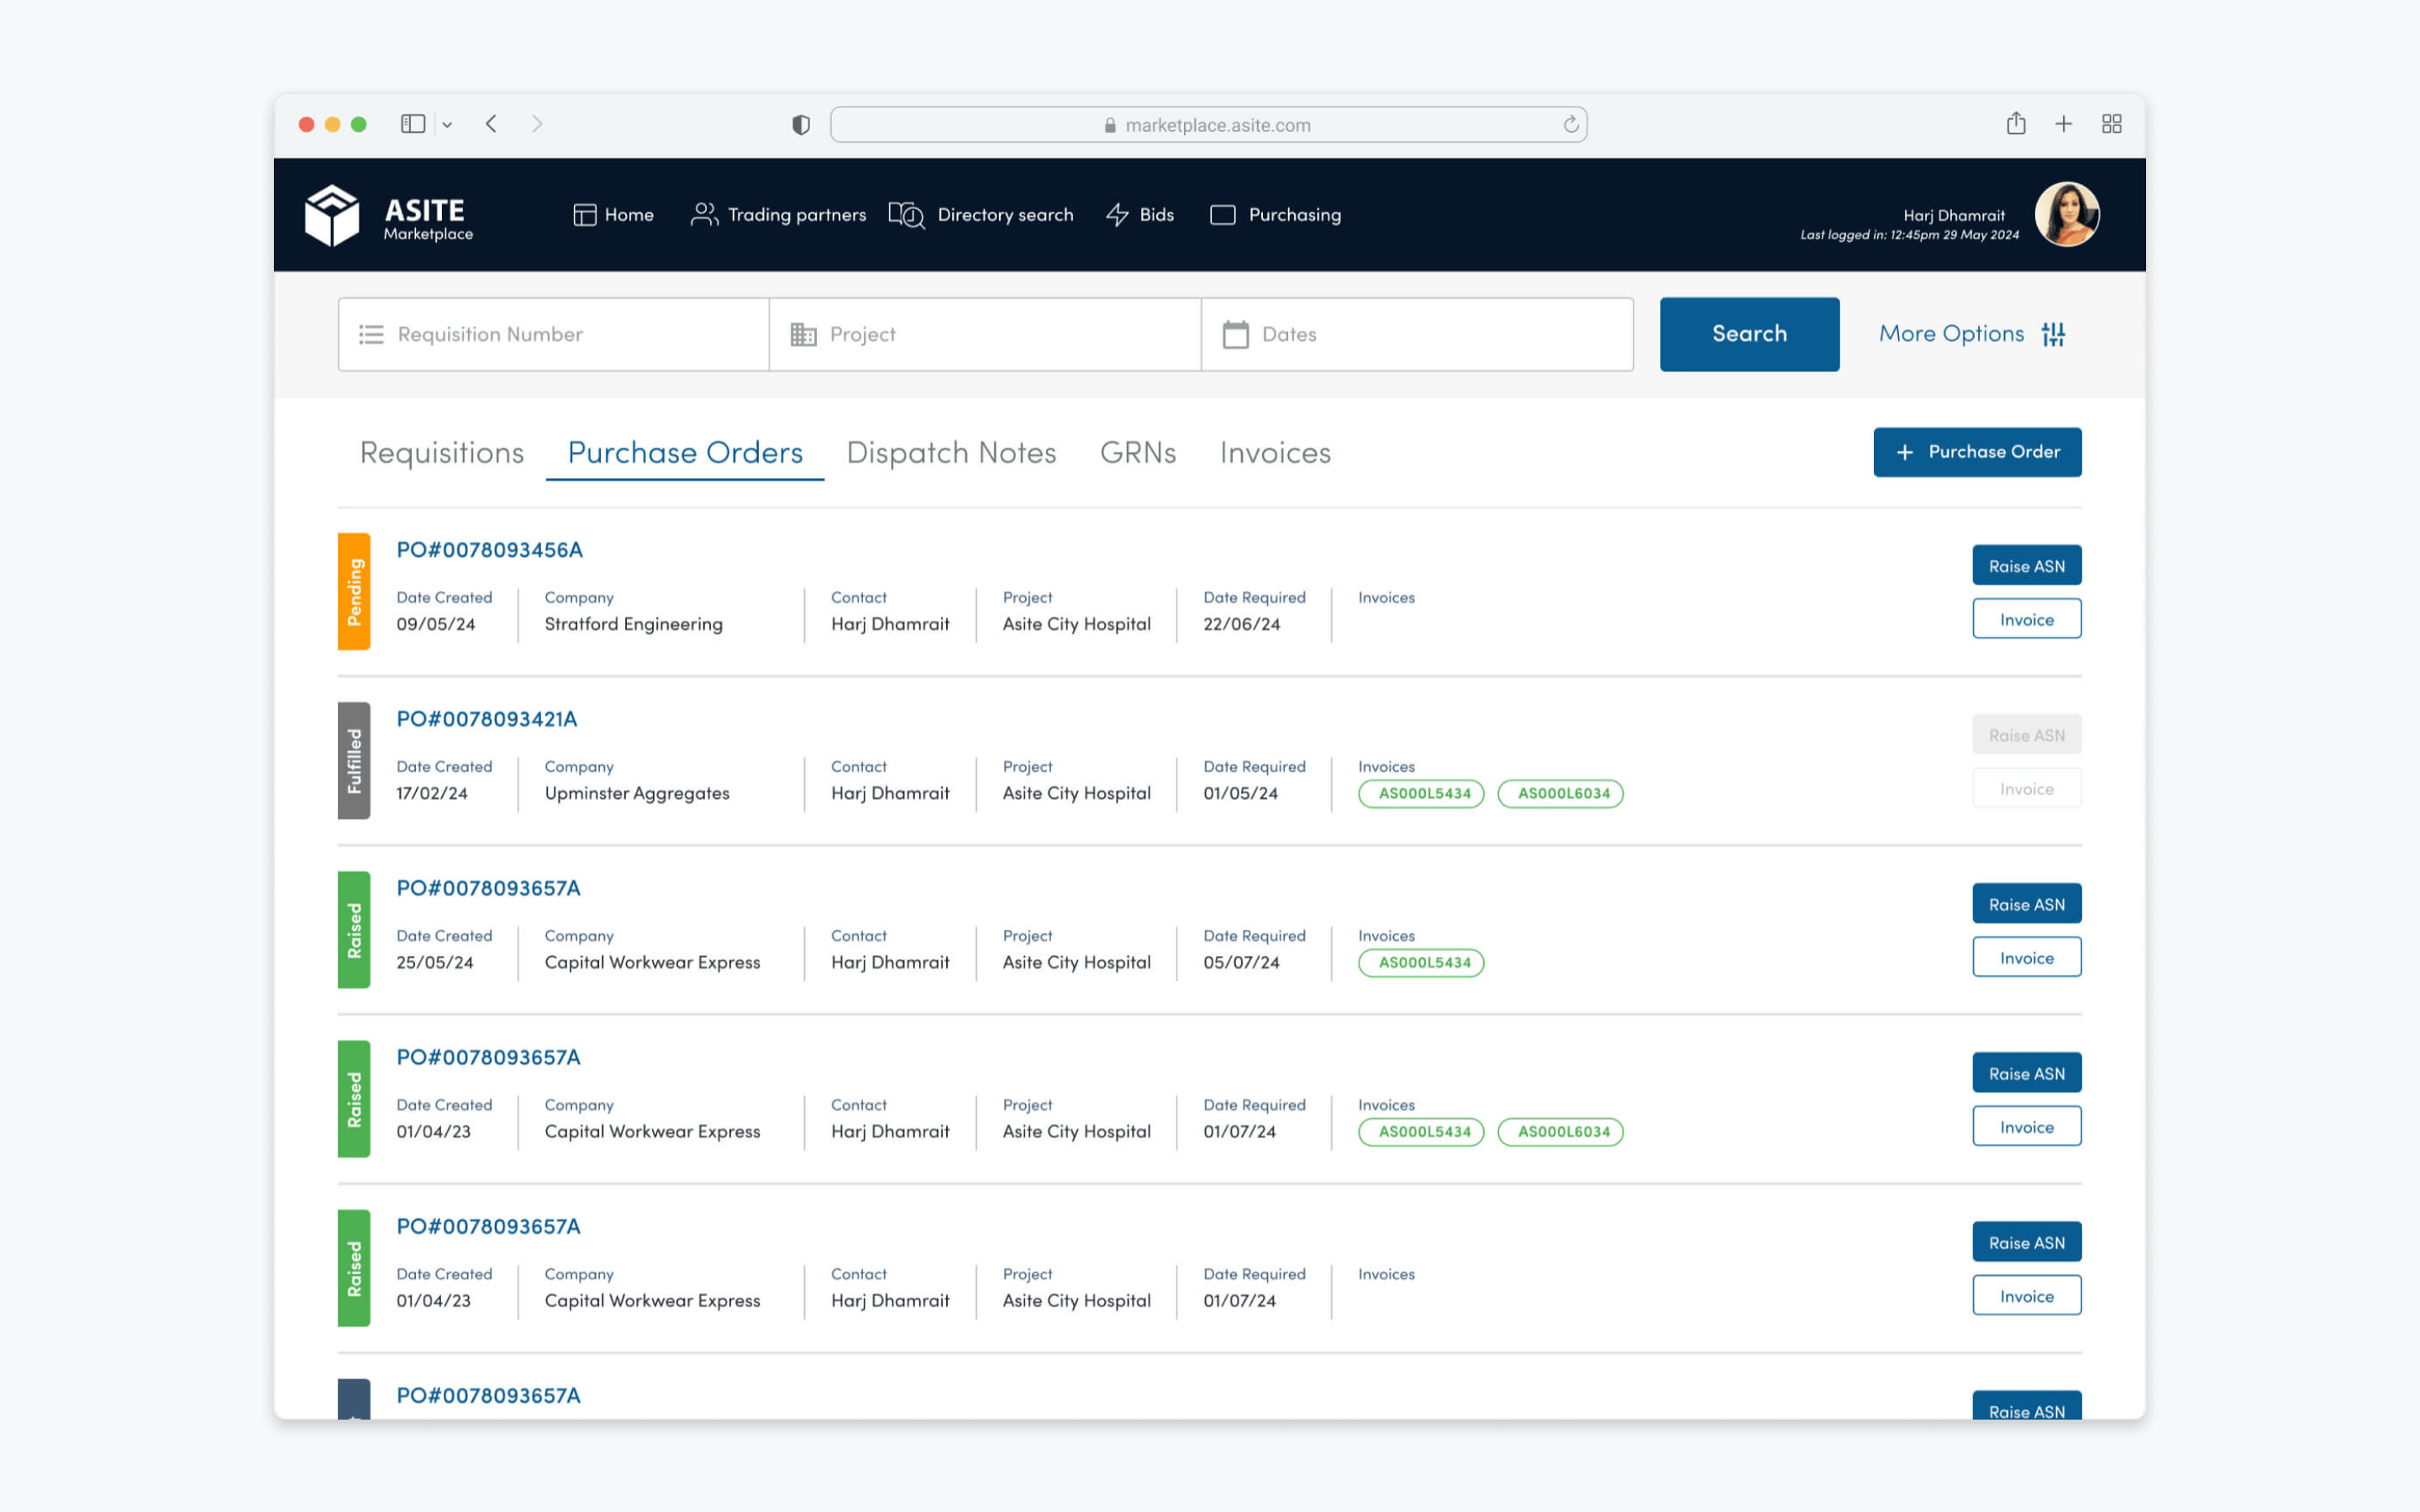Show tab overview grid icon
The image size is (2420, 1512).
pyautogui.click(x=2112, y=124)
